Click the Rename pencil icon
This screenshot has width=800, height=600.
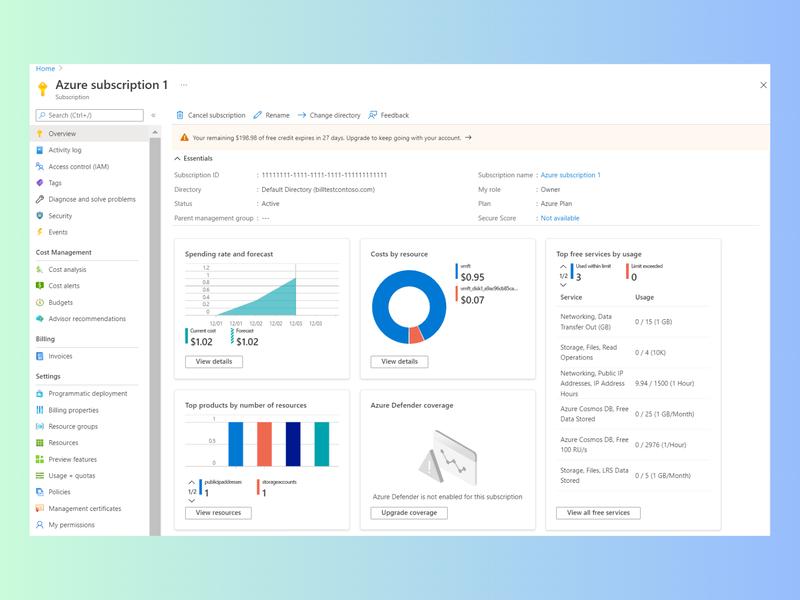[x=258, y=115]
